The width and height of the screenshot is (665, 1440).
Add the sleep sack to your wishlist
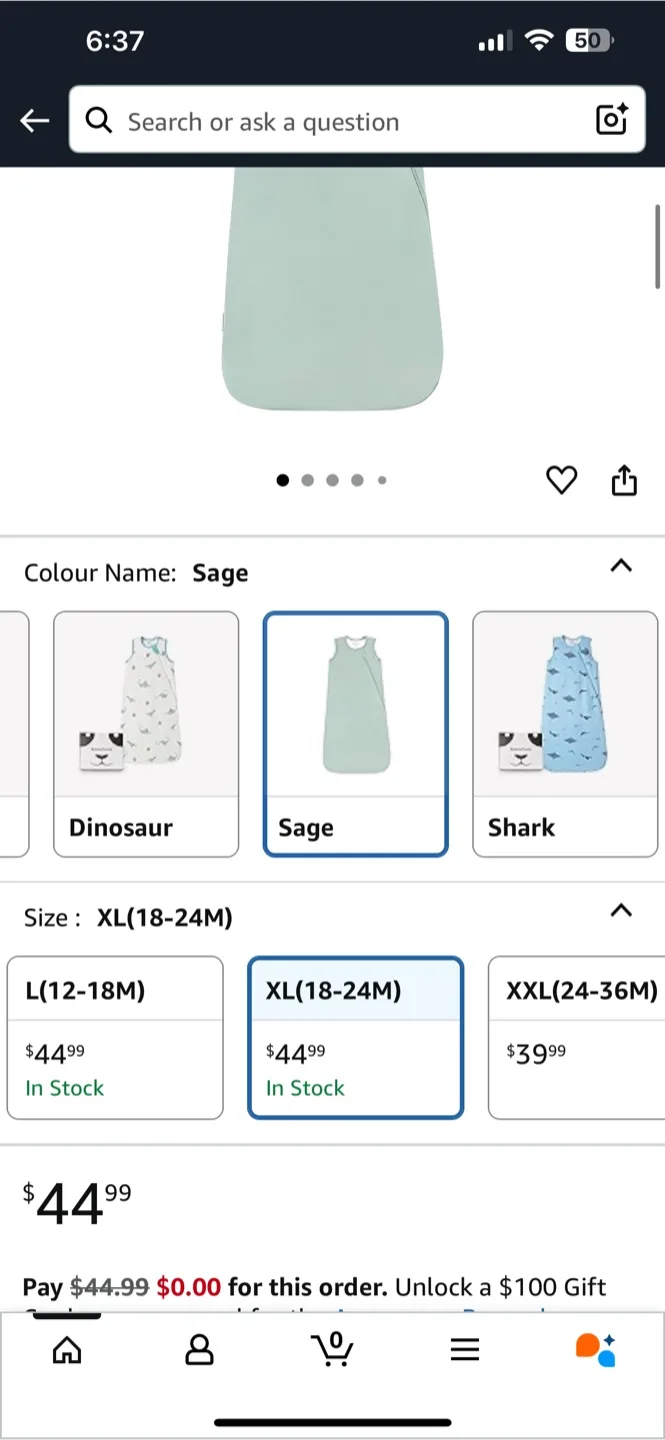click(561, 480)
